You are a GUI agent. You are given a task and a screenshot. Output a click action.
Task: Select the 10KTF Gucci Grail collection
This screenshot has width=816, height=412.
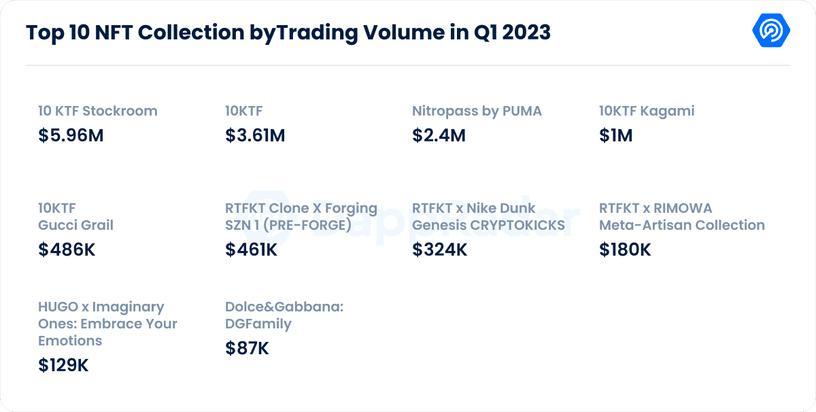coord(75,217)
